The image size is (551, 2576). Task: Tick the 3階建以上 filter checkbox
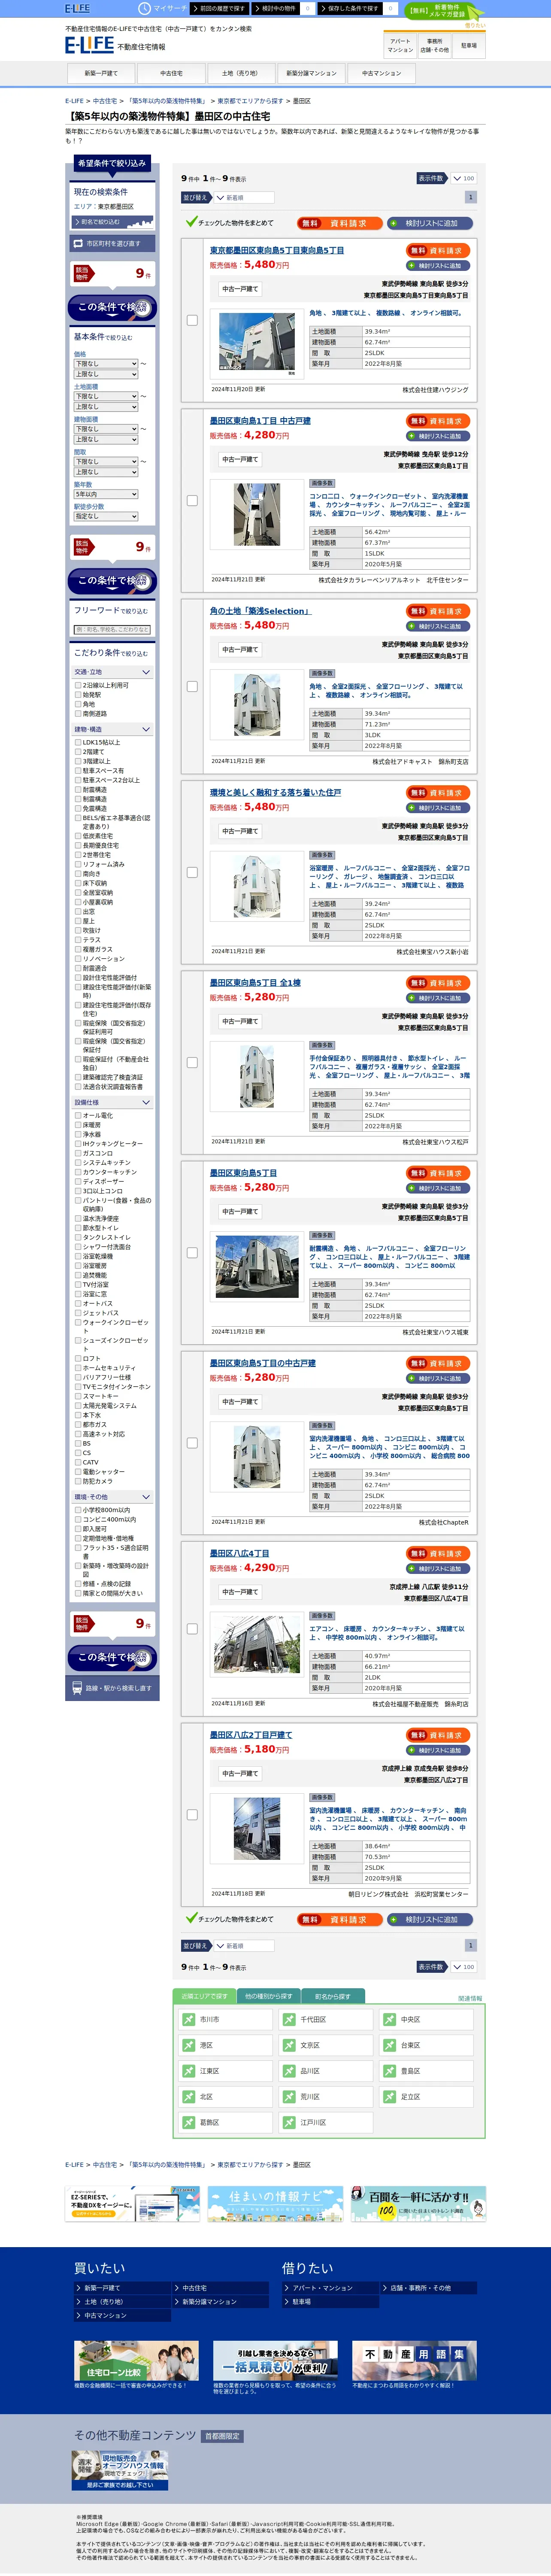pos(78,761)
